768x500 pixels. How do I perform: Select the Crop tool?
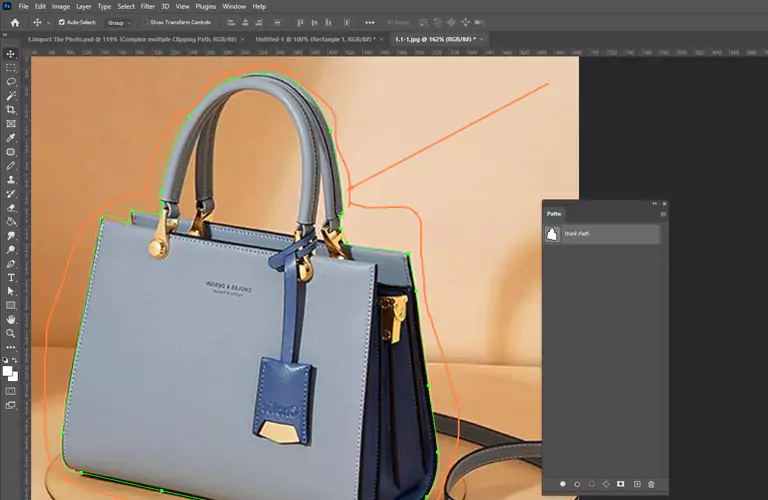pyautogui.click(x=11, y=110)
